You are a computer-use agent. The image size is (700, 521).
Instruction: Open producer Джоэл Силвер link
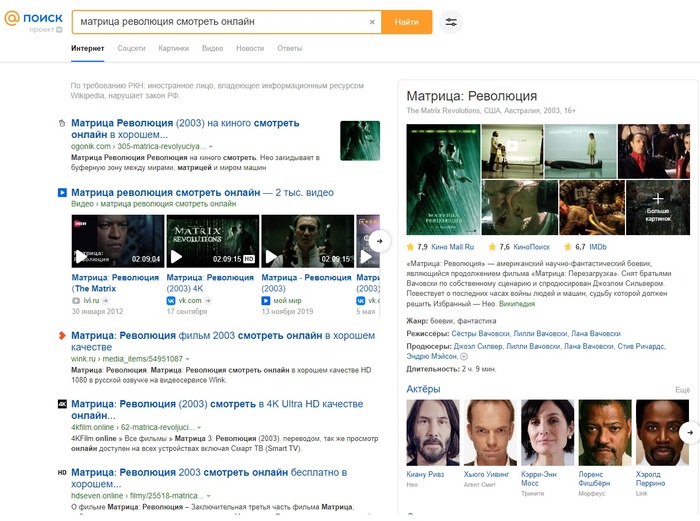click(478, 346)
